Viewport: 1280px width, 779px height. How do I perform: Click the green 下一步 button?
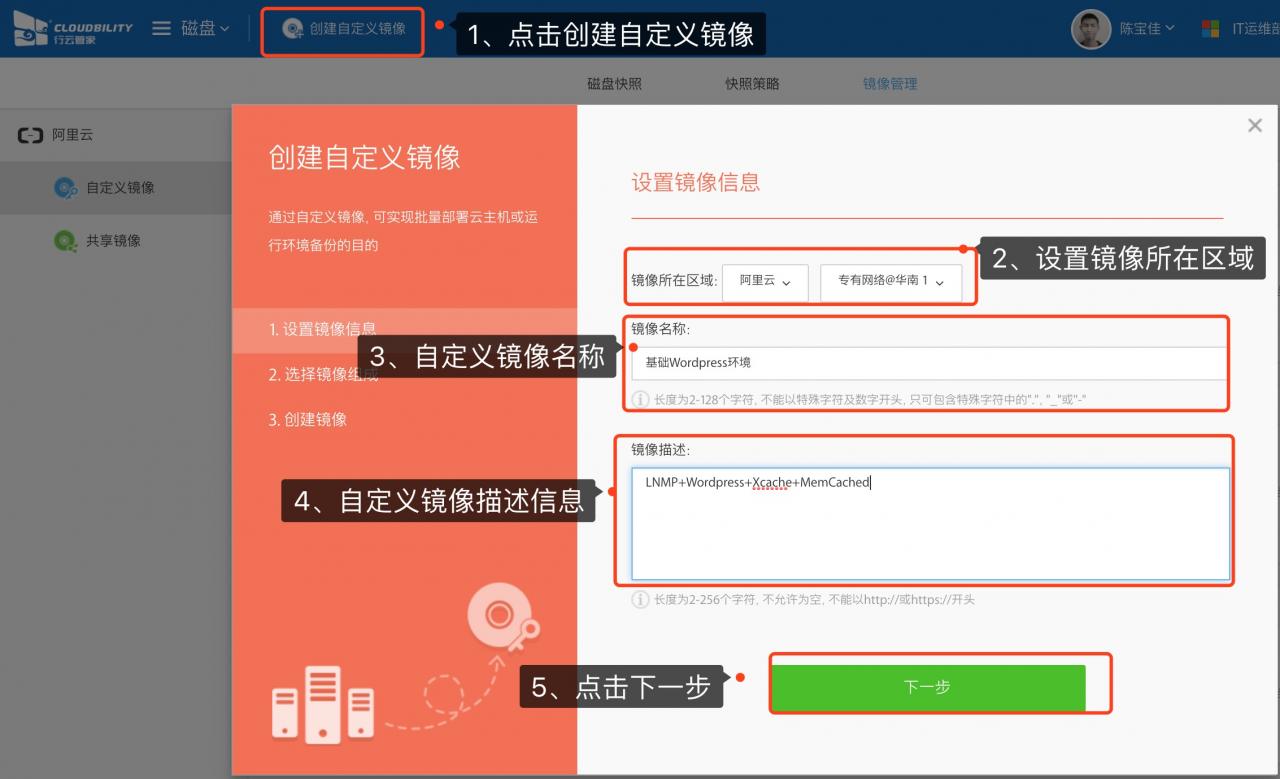[928, 687]
